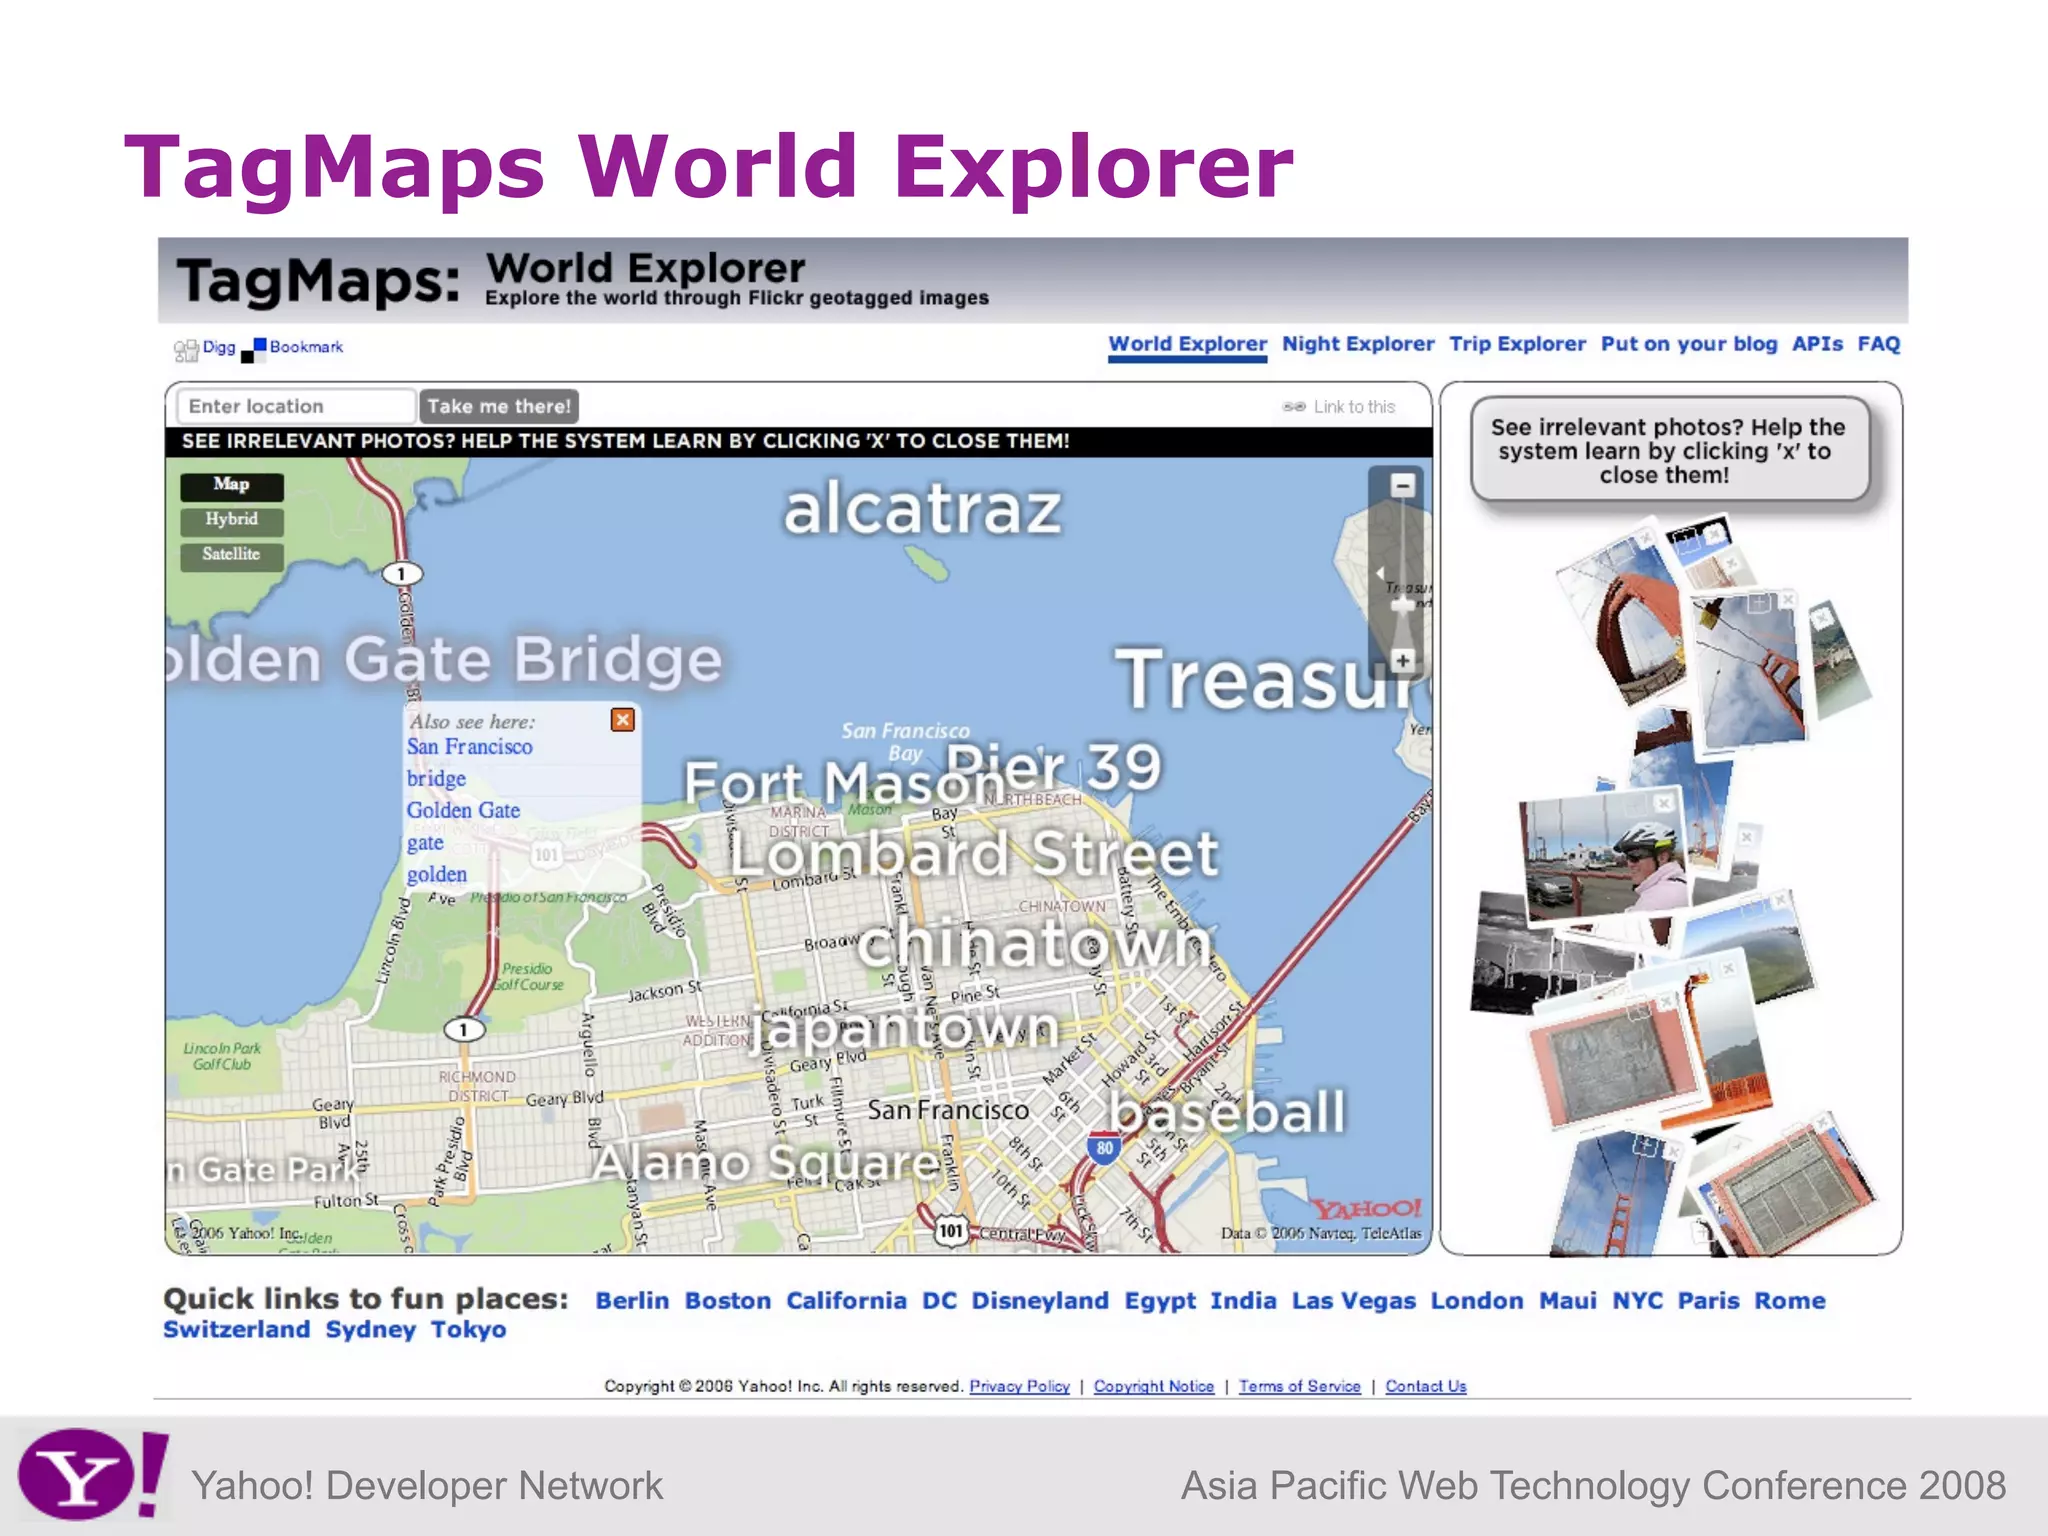Open the cyclist with helmet photo thumbnail
The image size is (2048, 1536).
[x=1603, y=855]
